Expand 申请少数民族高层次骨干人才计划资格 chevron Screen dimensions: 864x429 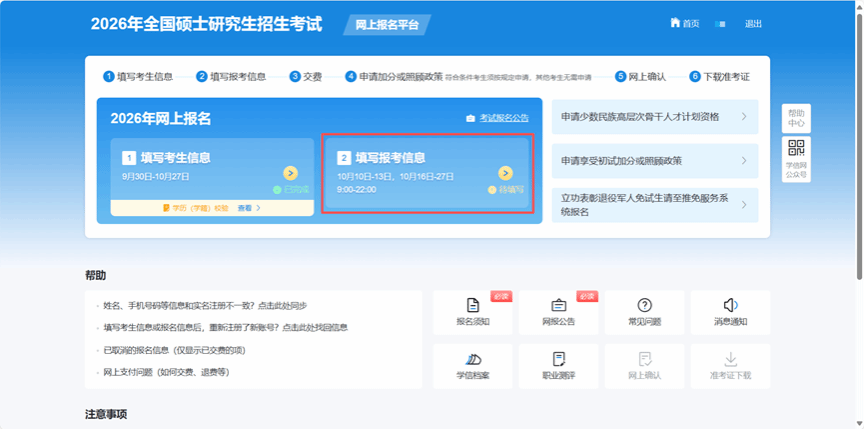tap(743, 117)
